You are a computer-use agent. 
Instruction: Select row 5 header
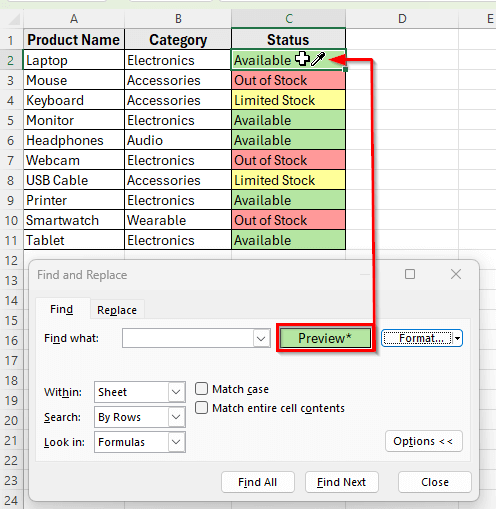11,120
